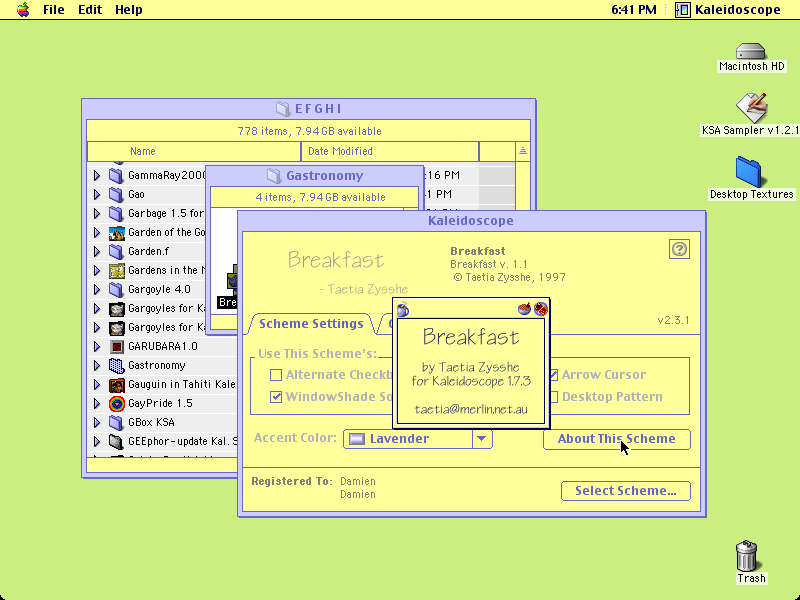Select the Trash icon on the desktop
The image size is (800, 600).
pos(747,556)
